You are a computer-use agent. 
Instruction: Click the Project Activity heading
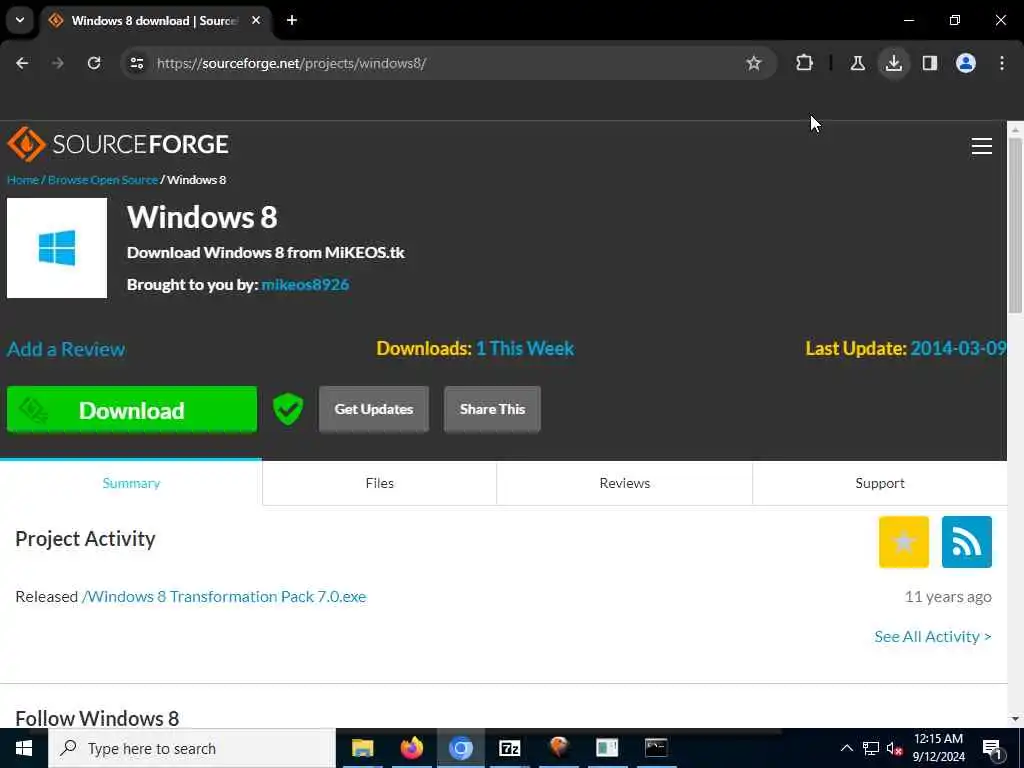point(86,539)
